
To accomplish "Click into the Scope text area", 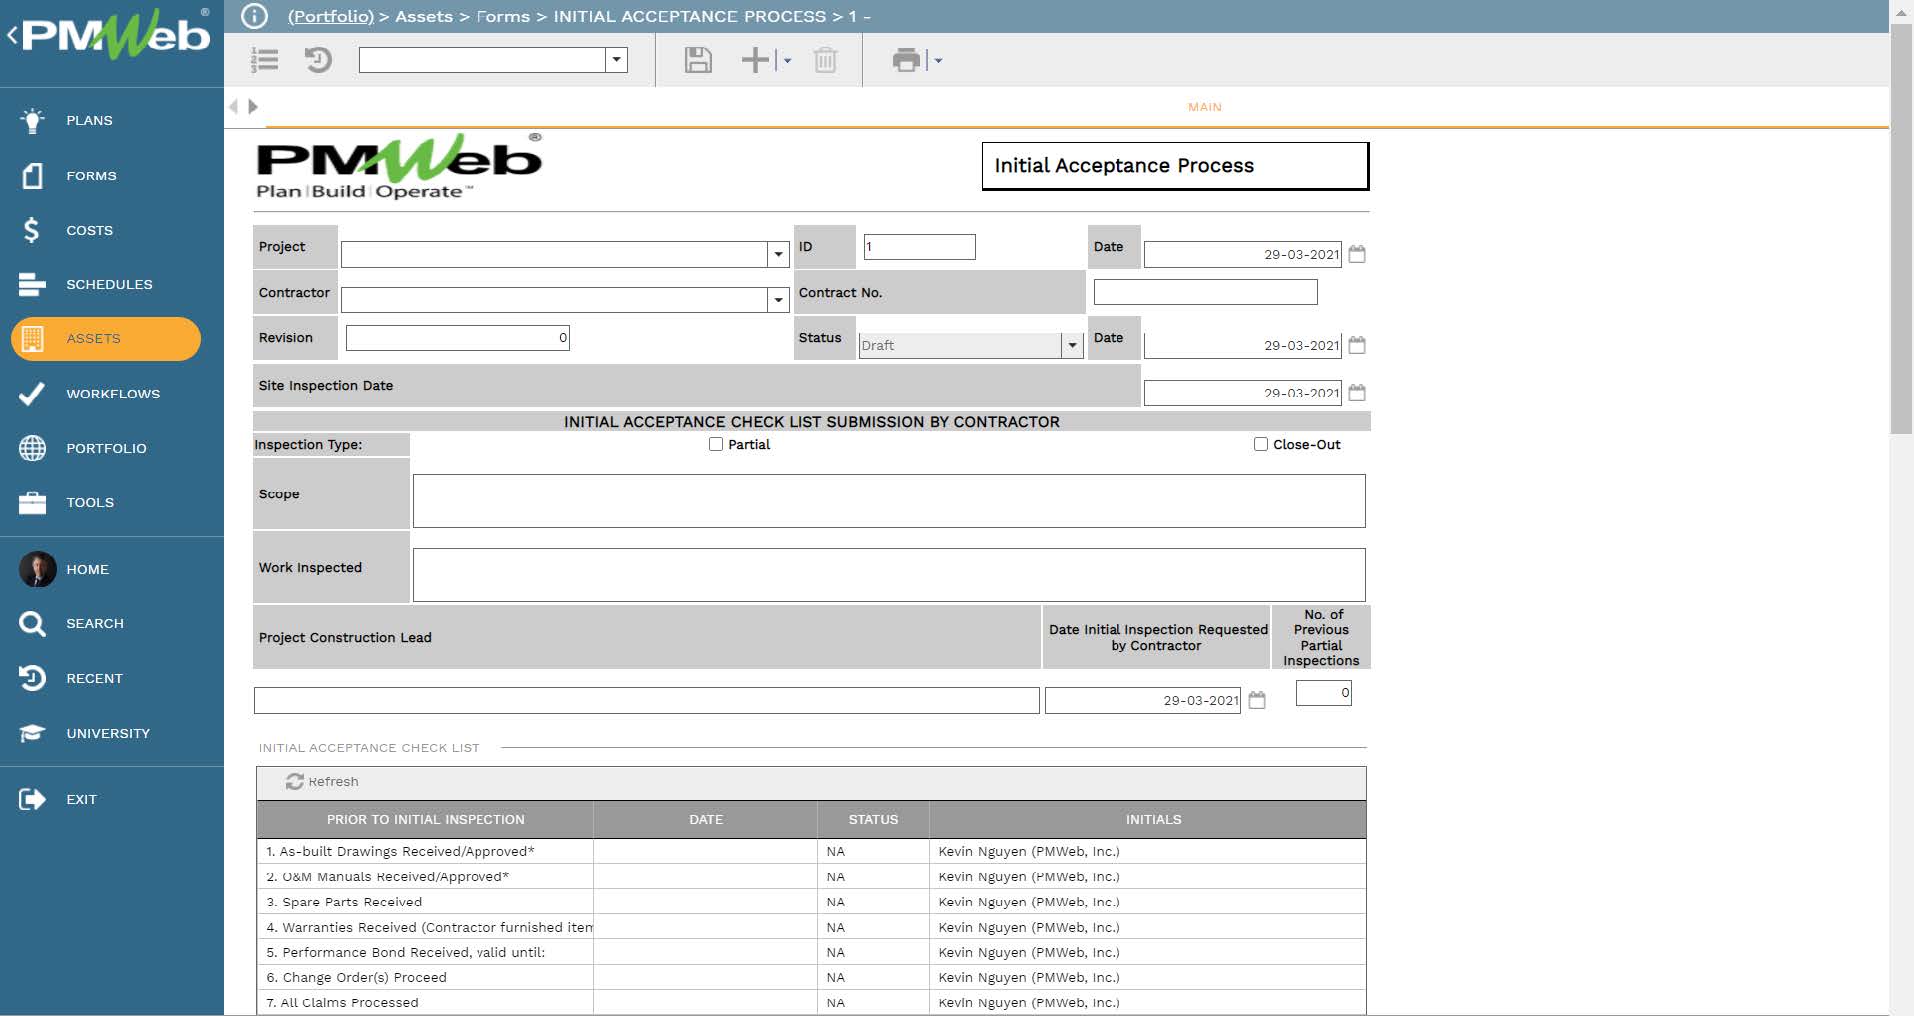I will pos(889,501).
